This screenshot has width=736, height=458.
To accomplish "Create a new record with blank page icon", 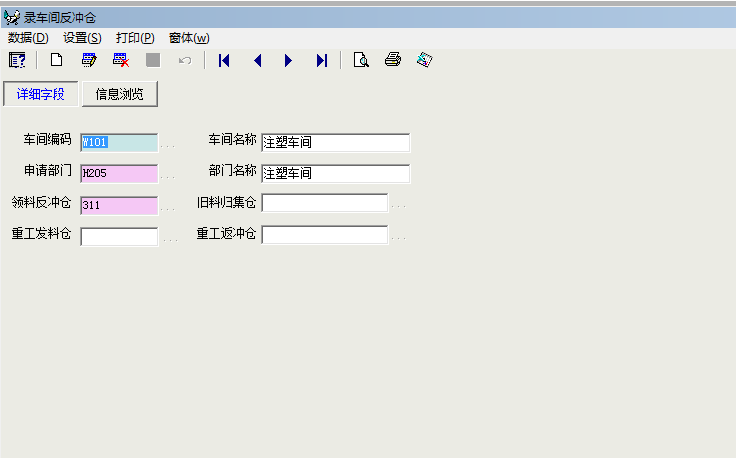I will click(57, 60).
